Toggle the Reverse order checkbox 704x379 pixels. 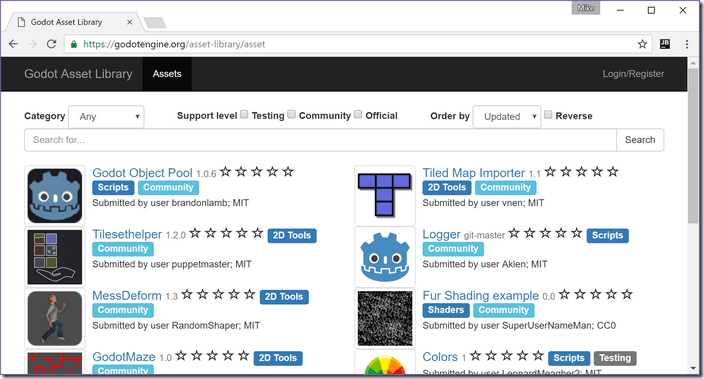pyautogui.click(x=548, y=115)
